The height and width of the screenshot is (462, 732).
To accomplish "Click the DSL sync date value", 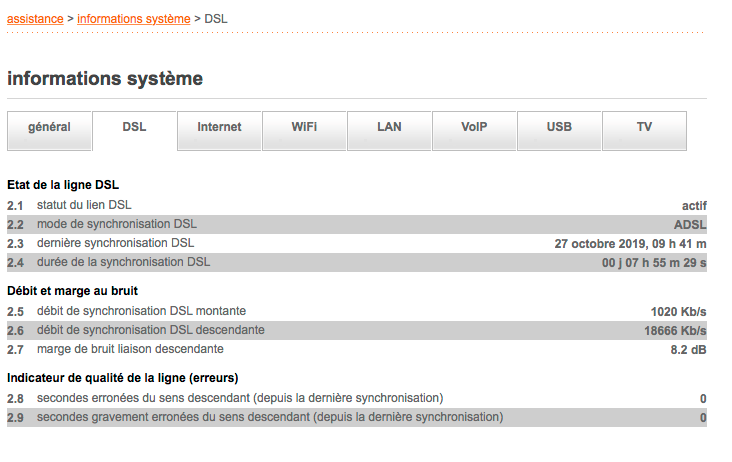I will 630,244.
